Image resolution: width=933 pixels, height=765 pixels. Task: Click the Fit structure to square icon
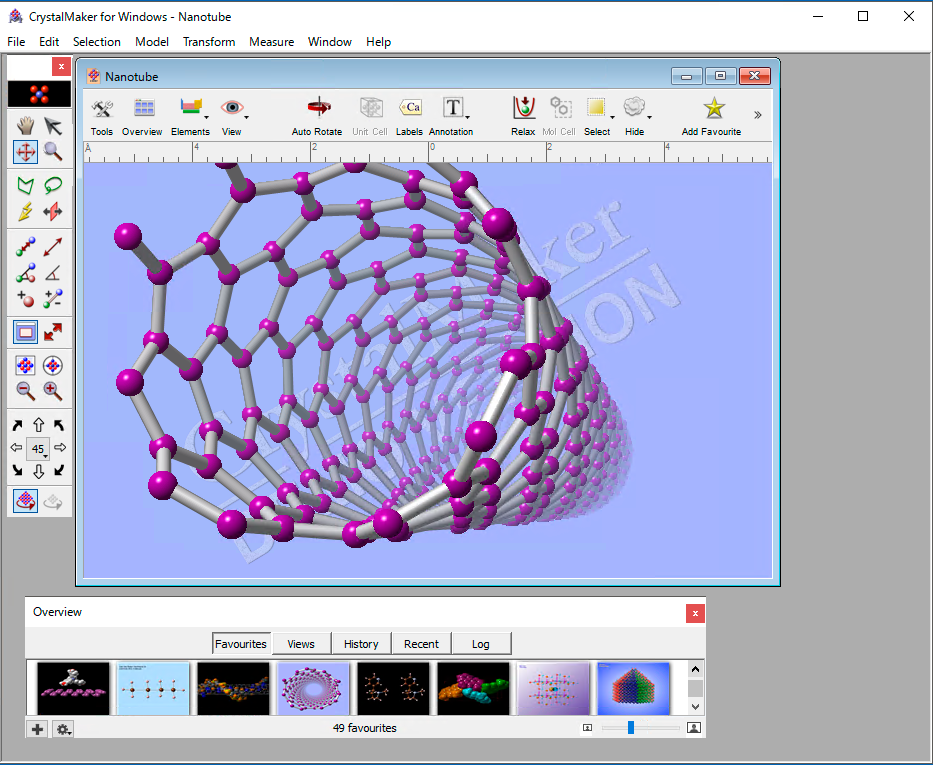(x=25, y=365)
